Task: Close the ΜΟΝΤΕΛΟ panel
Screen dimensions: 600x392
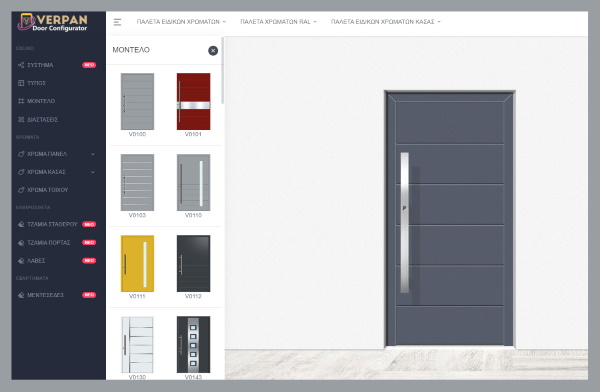Action: coord(213,51)
